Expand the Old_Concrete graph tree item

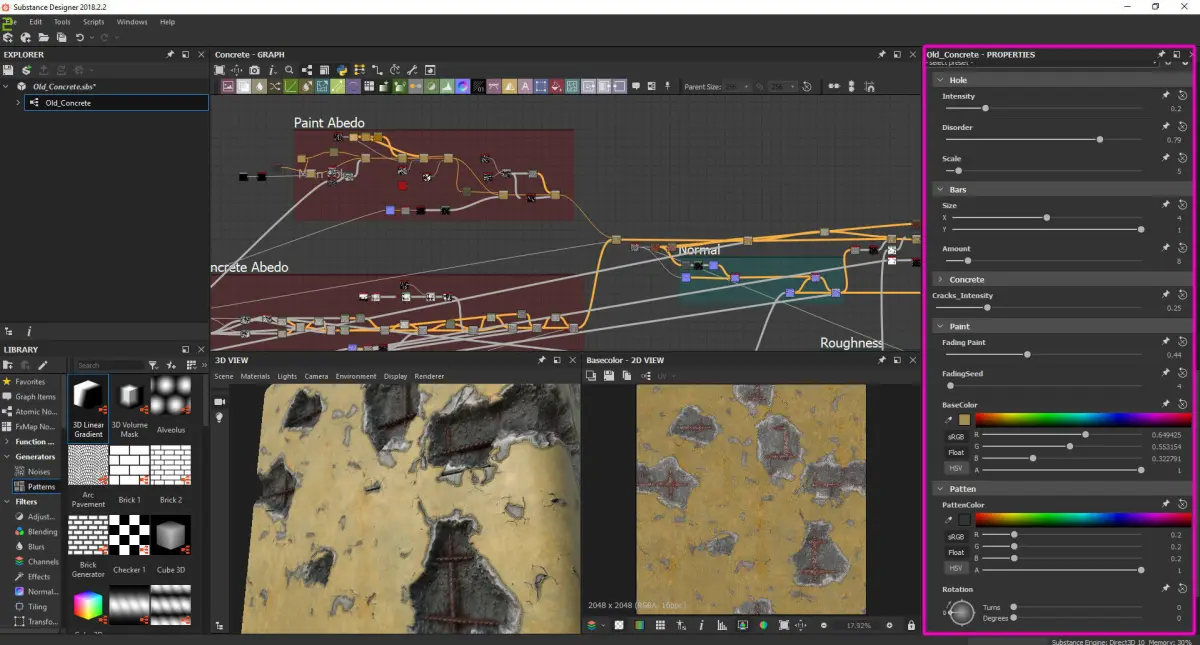coord(18,102)
